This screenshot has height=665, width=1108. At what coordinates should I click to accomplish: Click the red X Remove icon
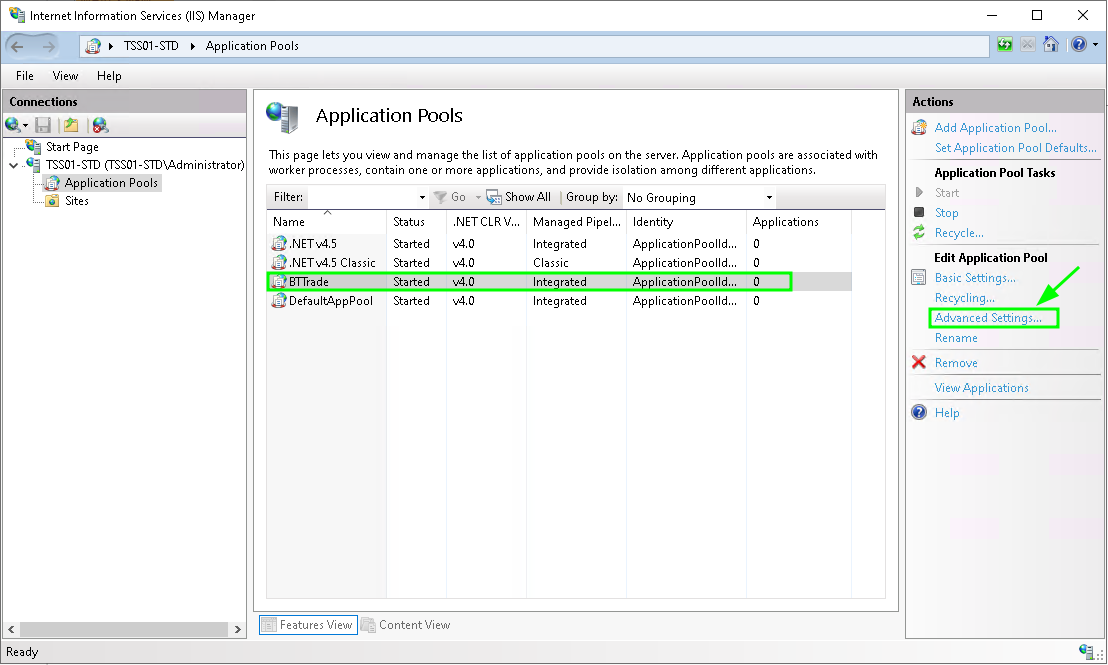click(x=919, y=363)
